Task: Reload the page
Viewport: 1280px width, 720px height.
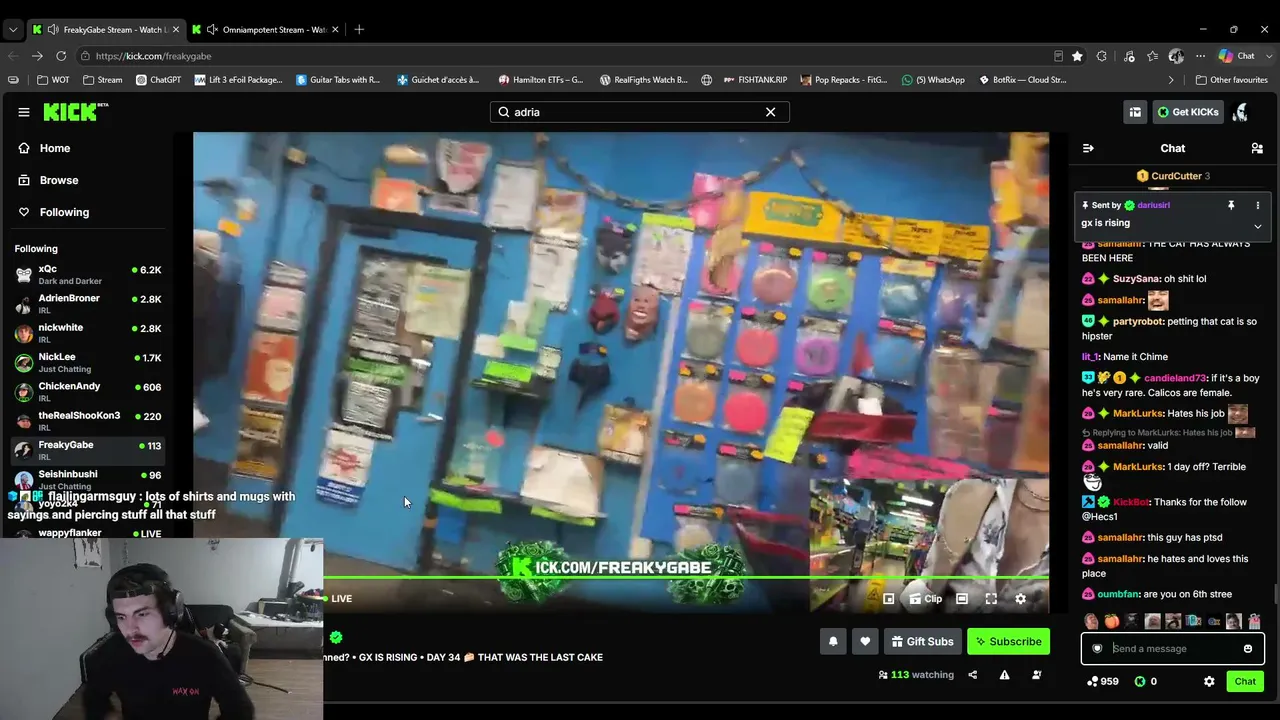Action: coord(61,56)
